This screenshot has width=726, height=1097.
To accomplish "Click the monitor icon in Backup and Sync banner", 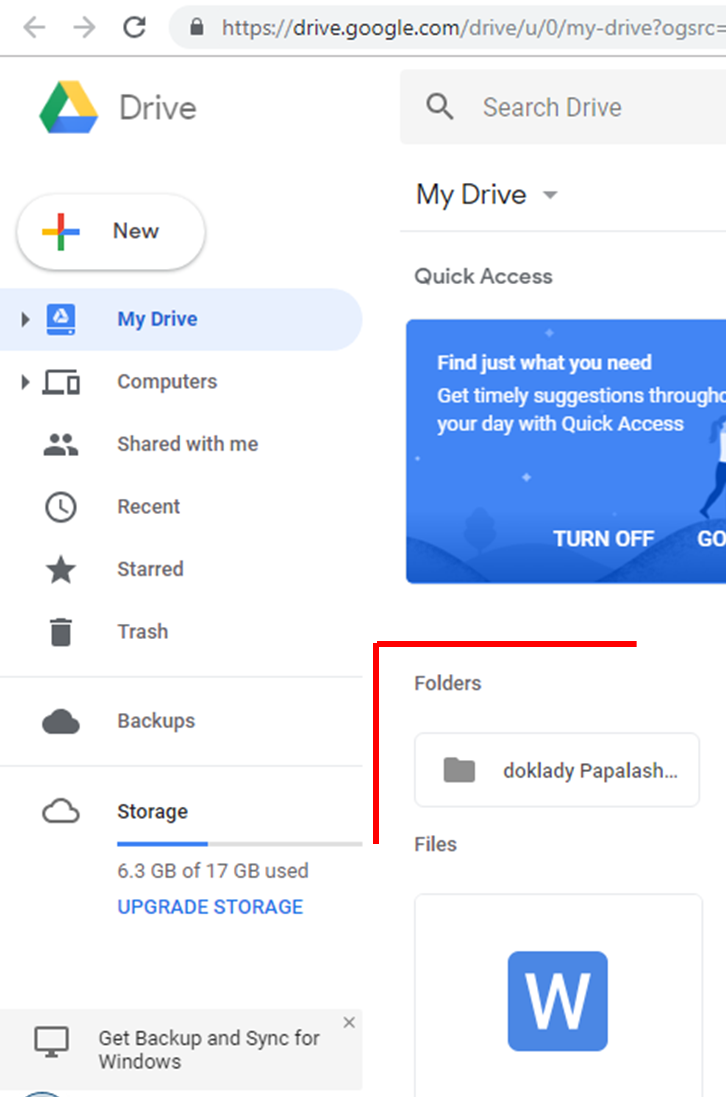I will pos(52,1042).
